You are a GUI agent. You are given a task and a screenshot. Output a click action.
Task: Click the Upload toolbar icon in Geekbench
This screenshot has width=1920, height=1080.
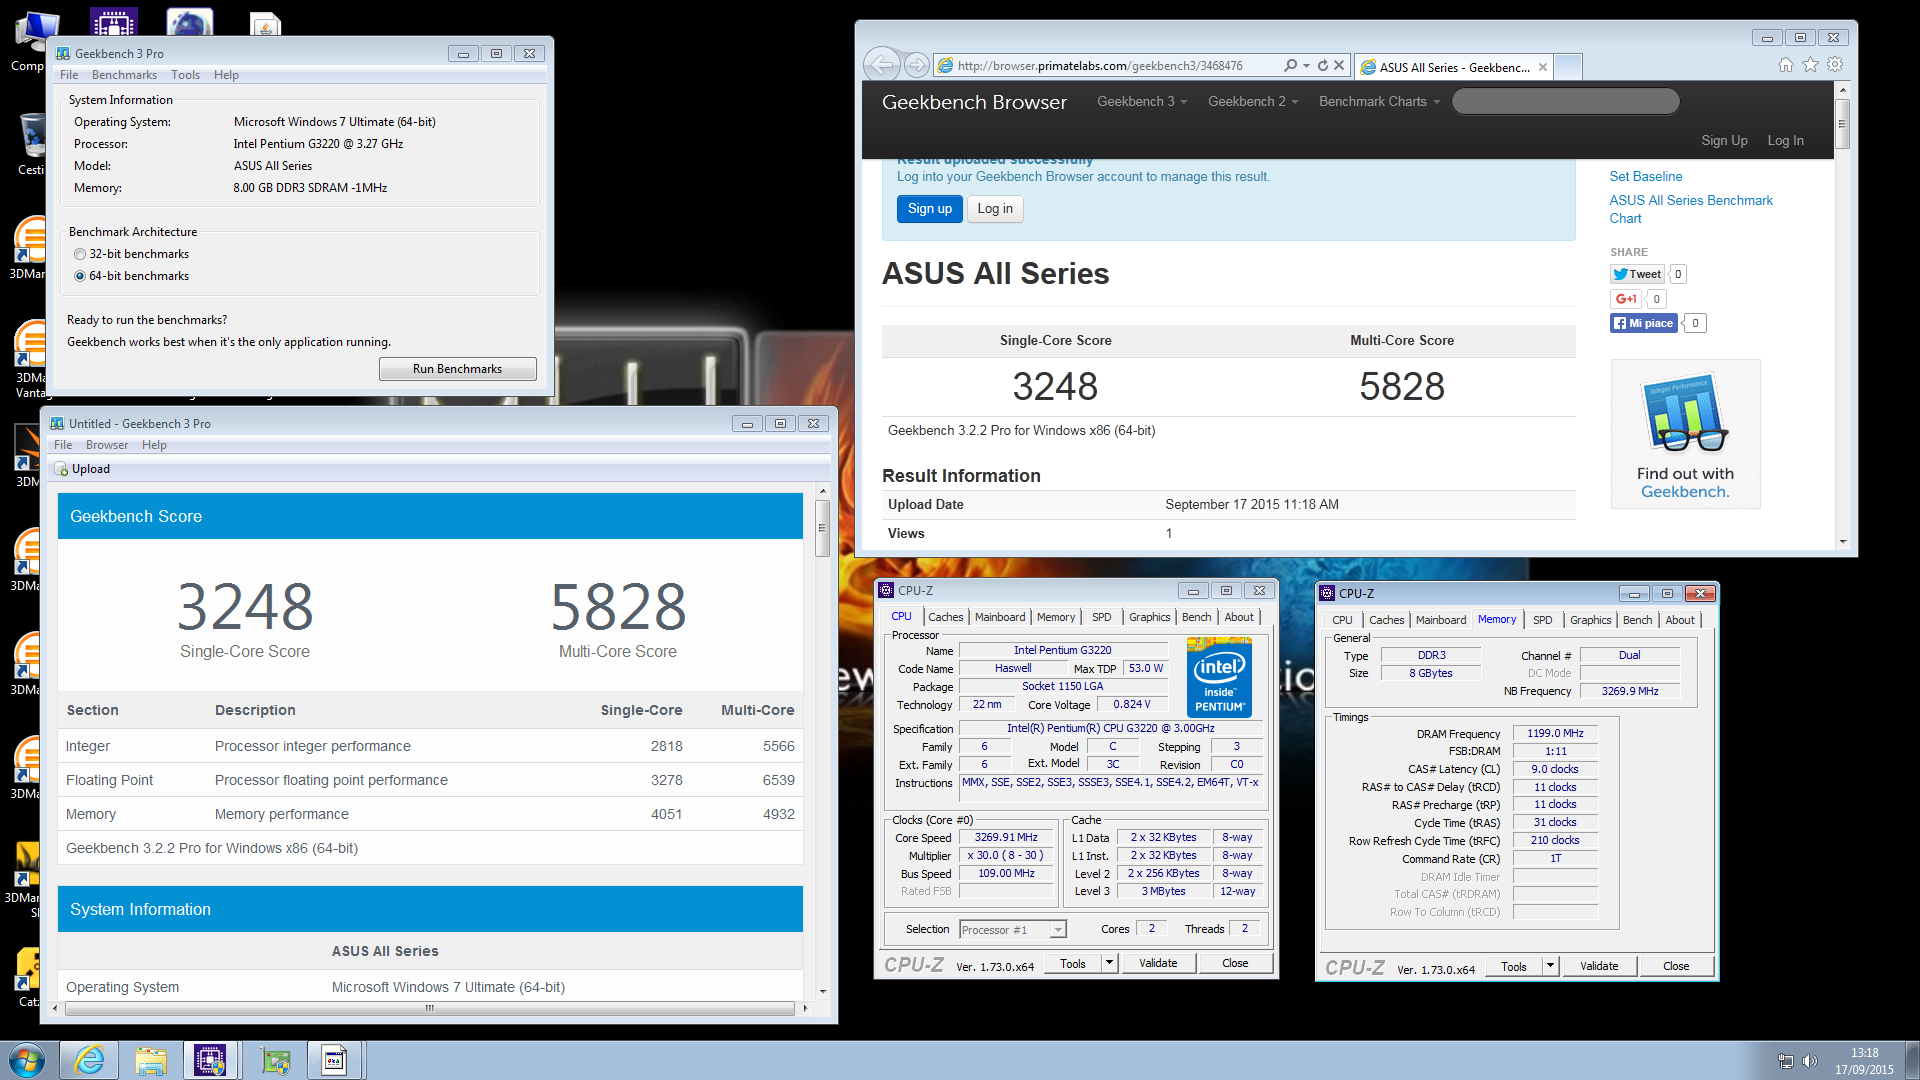point(62,469)
